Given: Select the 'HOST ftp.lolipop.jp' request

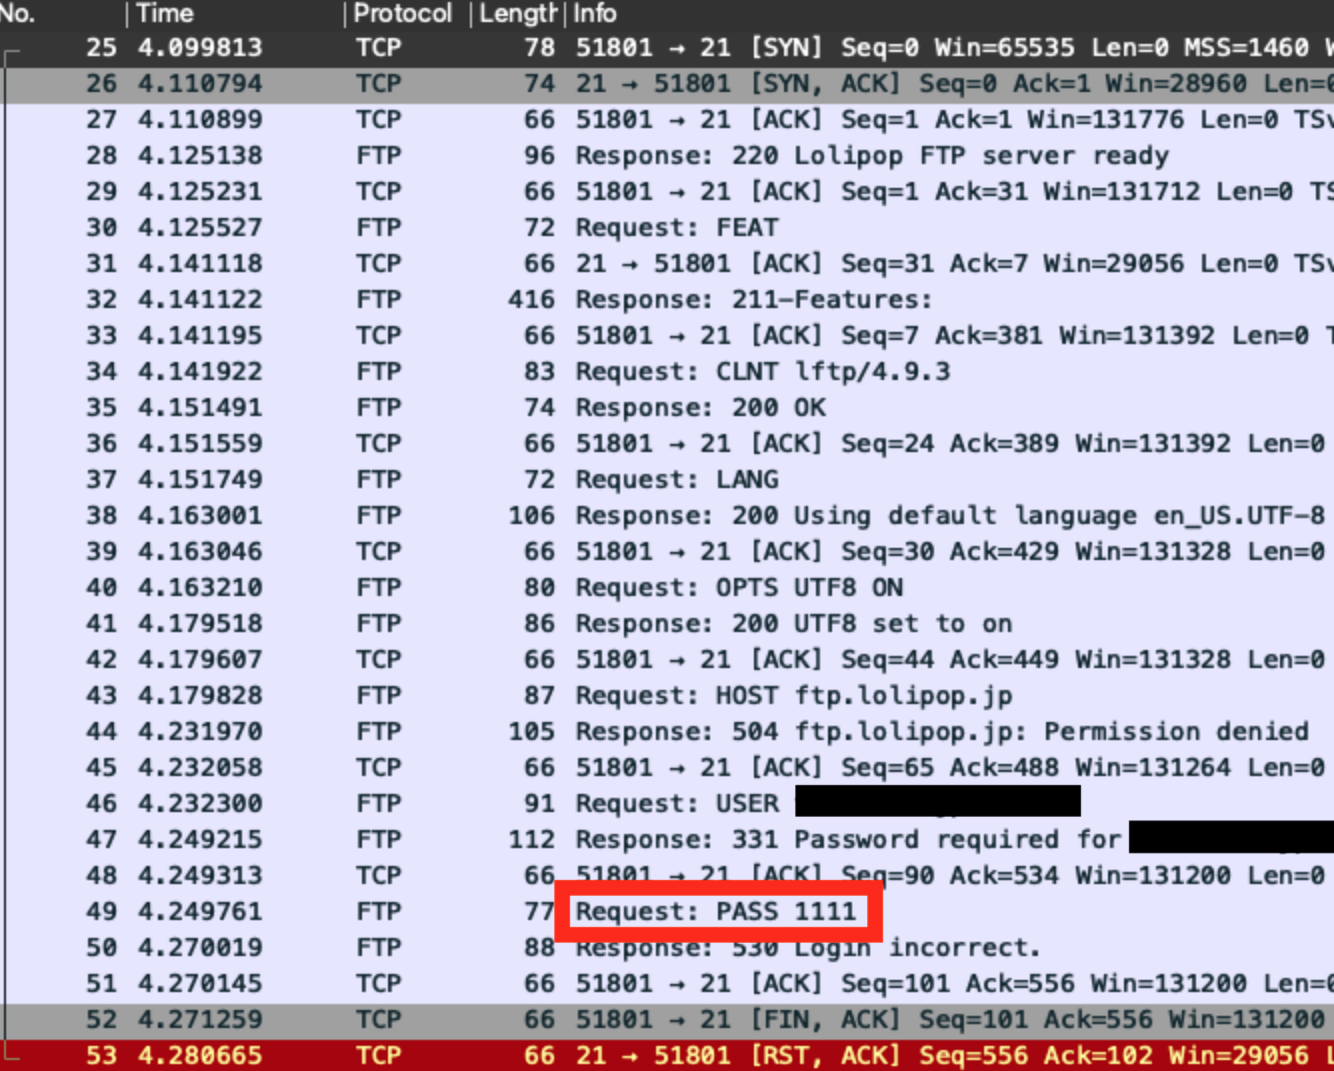Looking at the screenshot, I should tap(667, 696).
